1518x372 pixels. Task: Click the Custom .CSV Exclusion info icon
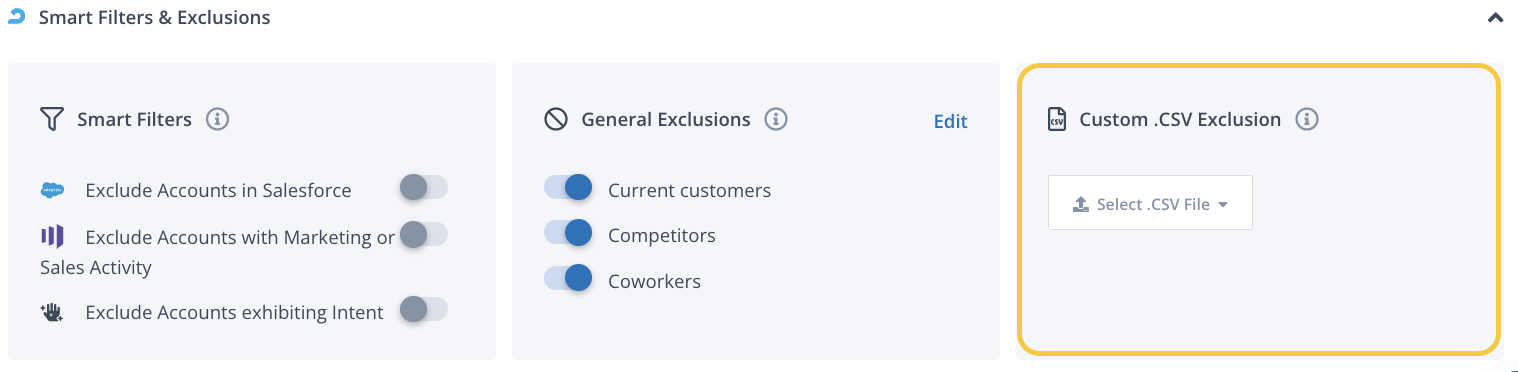tap(1306, 120)
